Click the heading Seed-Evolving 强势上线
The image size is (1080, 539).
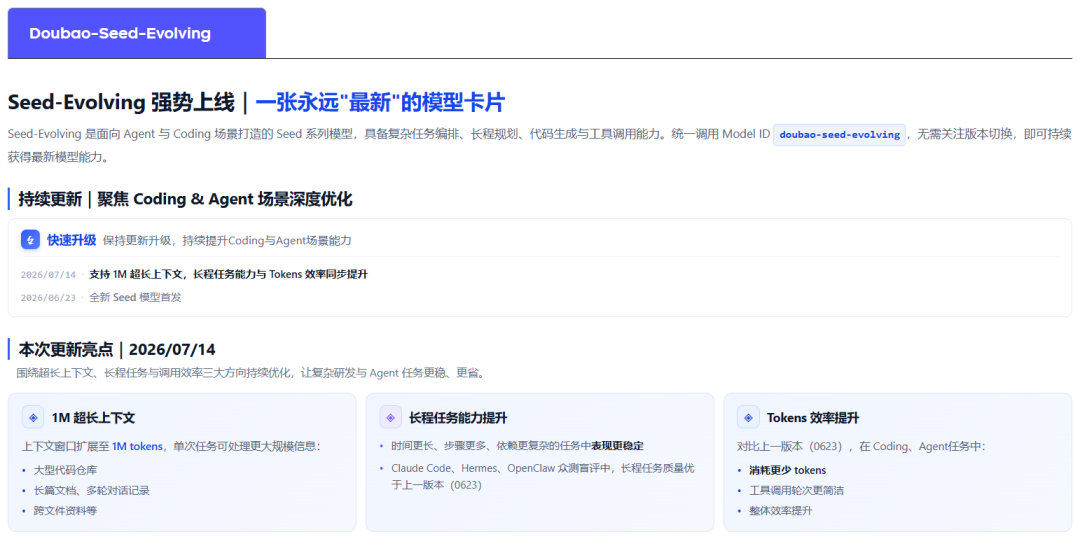(121, 102)
